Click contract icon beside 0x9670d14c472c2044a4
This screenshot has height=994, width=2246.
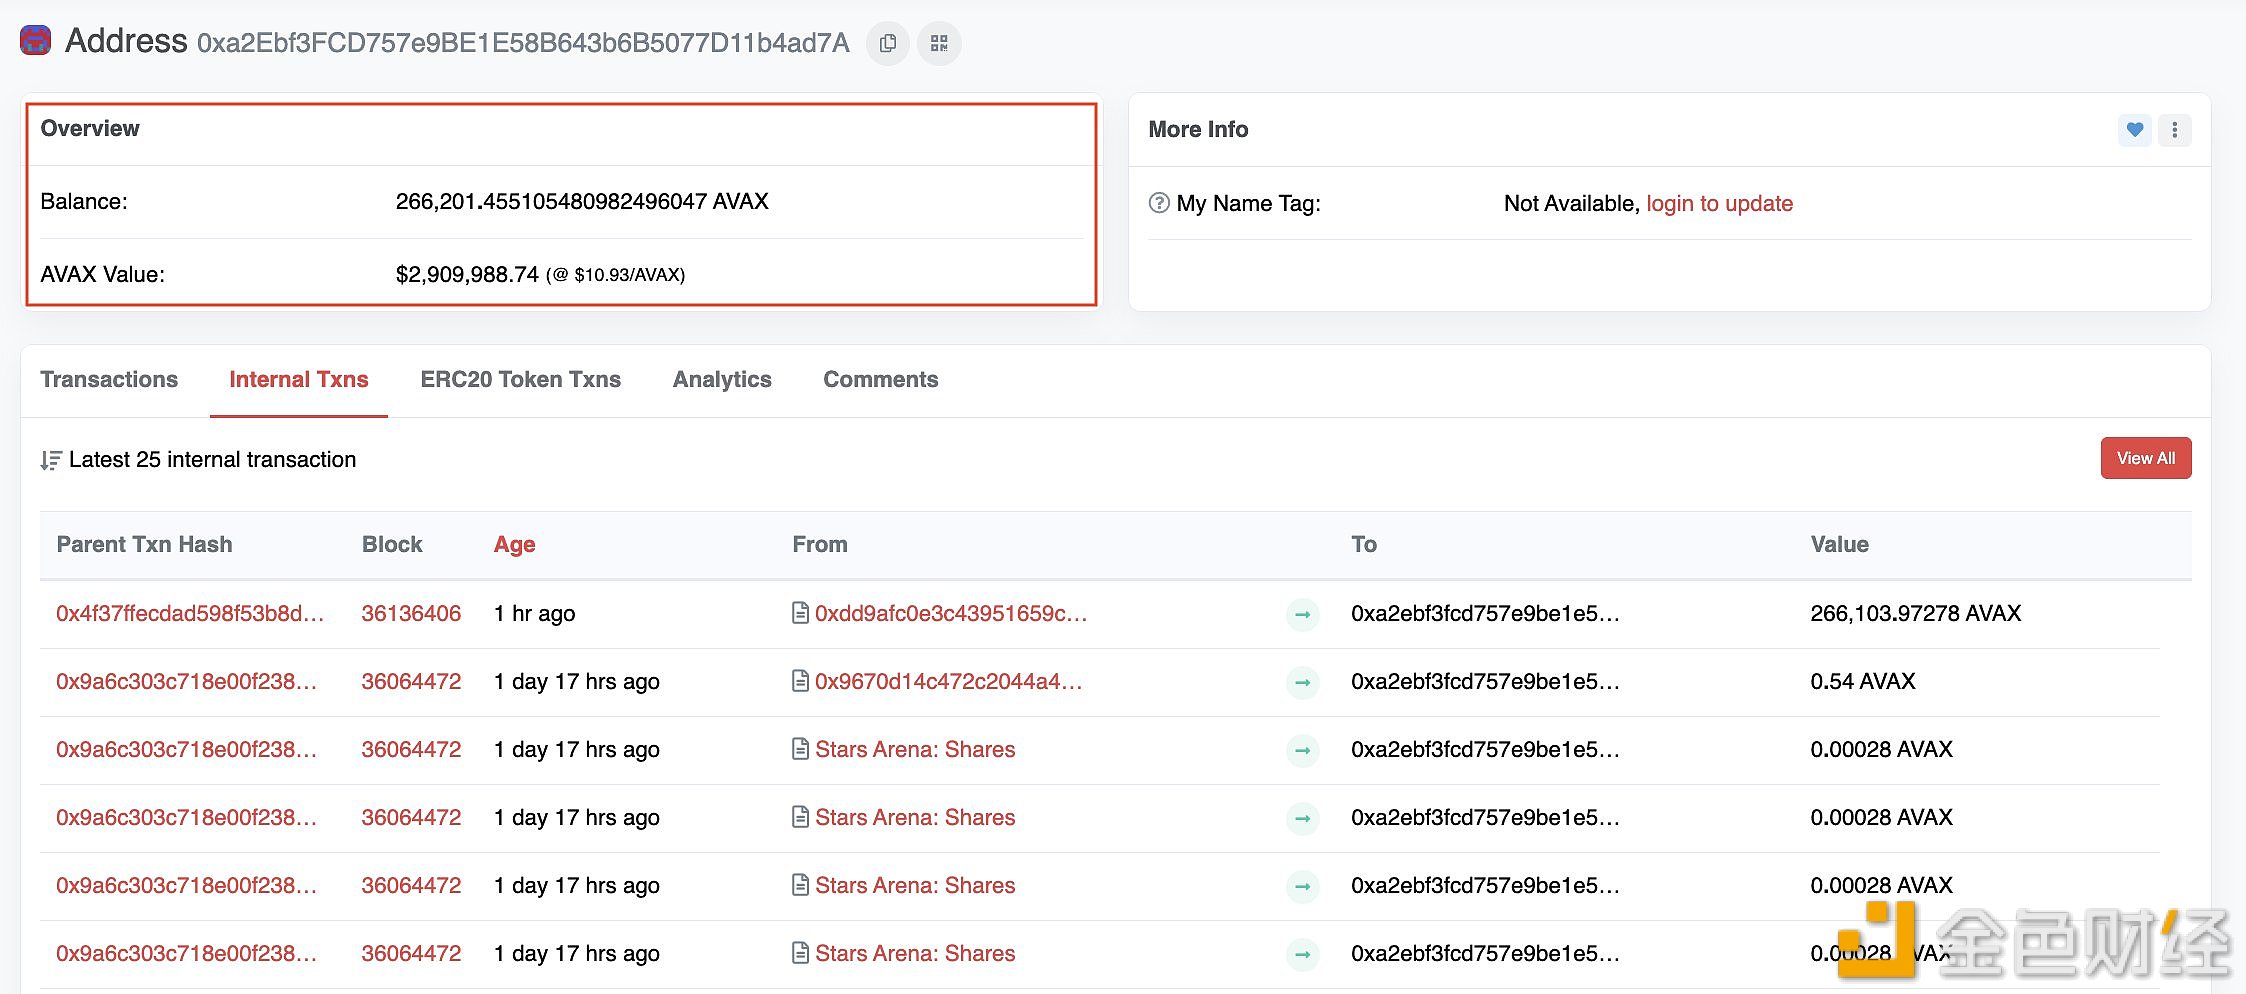(800, 681)
